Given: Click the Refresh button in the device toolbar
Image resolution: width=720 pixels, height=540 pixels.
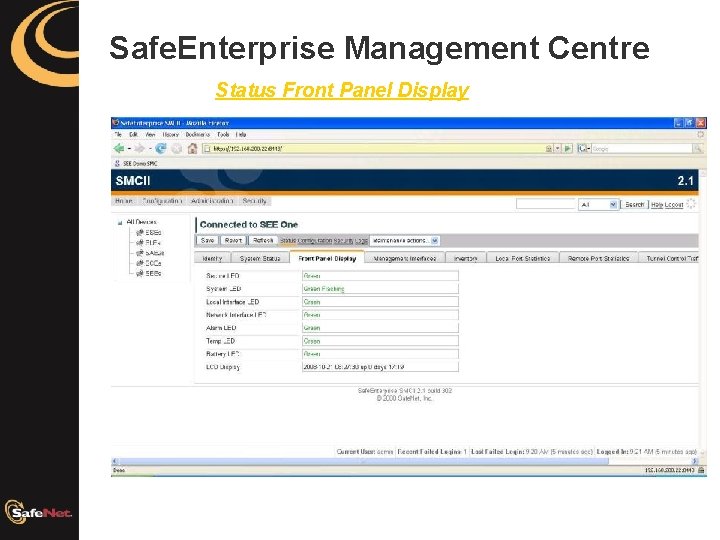Looking at the screenshot, I should tap(263, 240).
